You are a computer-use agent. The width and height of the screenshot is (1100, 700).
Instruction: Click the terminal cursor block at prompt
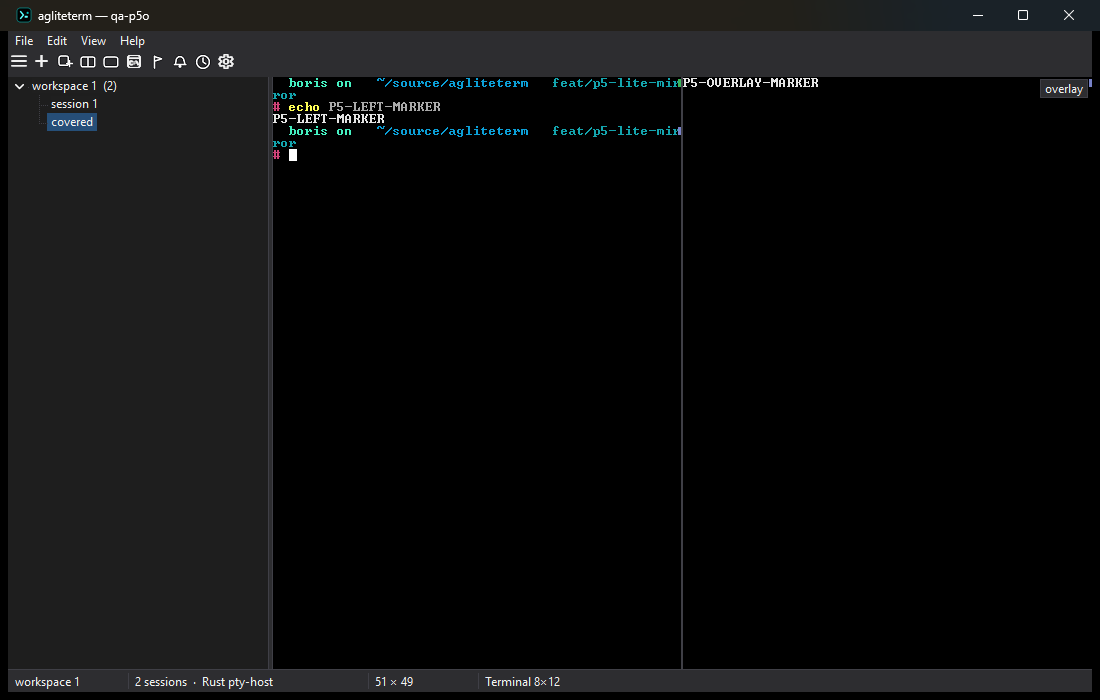click(293, 155)
